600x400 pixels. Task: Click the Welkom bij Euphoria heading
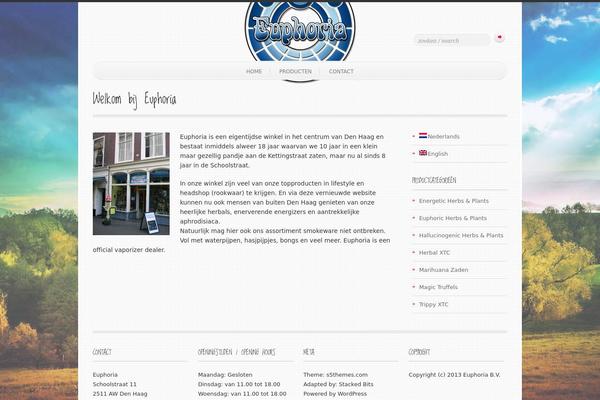pyautogui.click(x=134, y=100)
